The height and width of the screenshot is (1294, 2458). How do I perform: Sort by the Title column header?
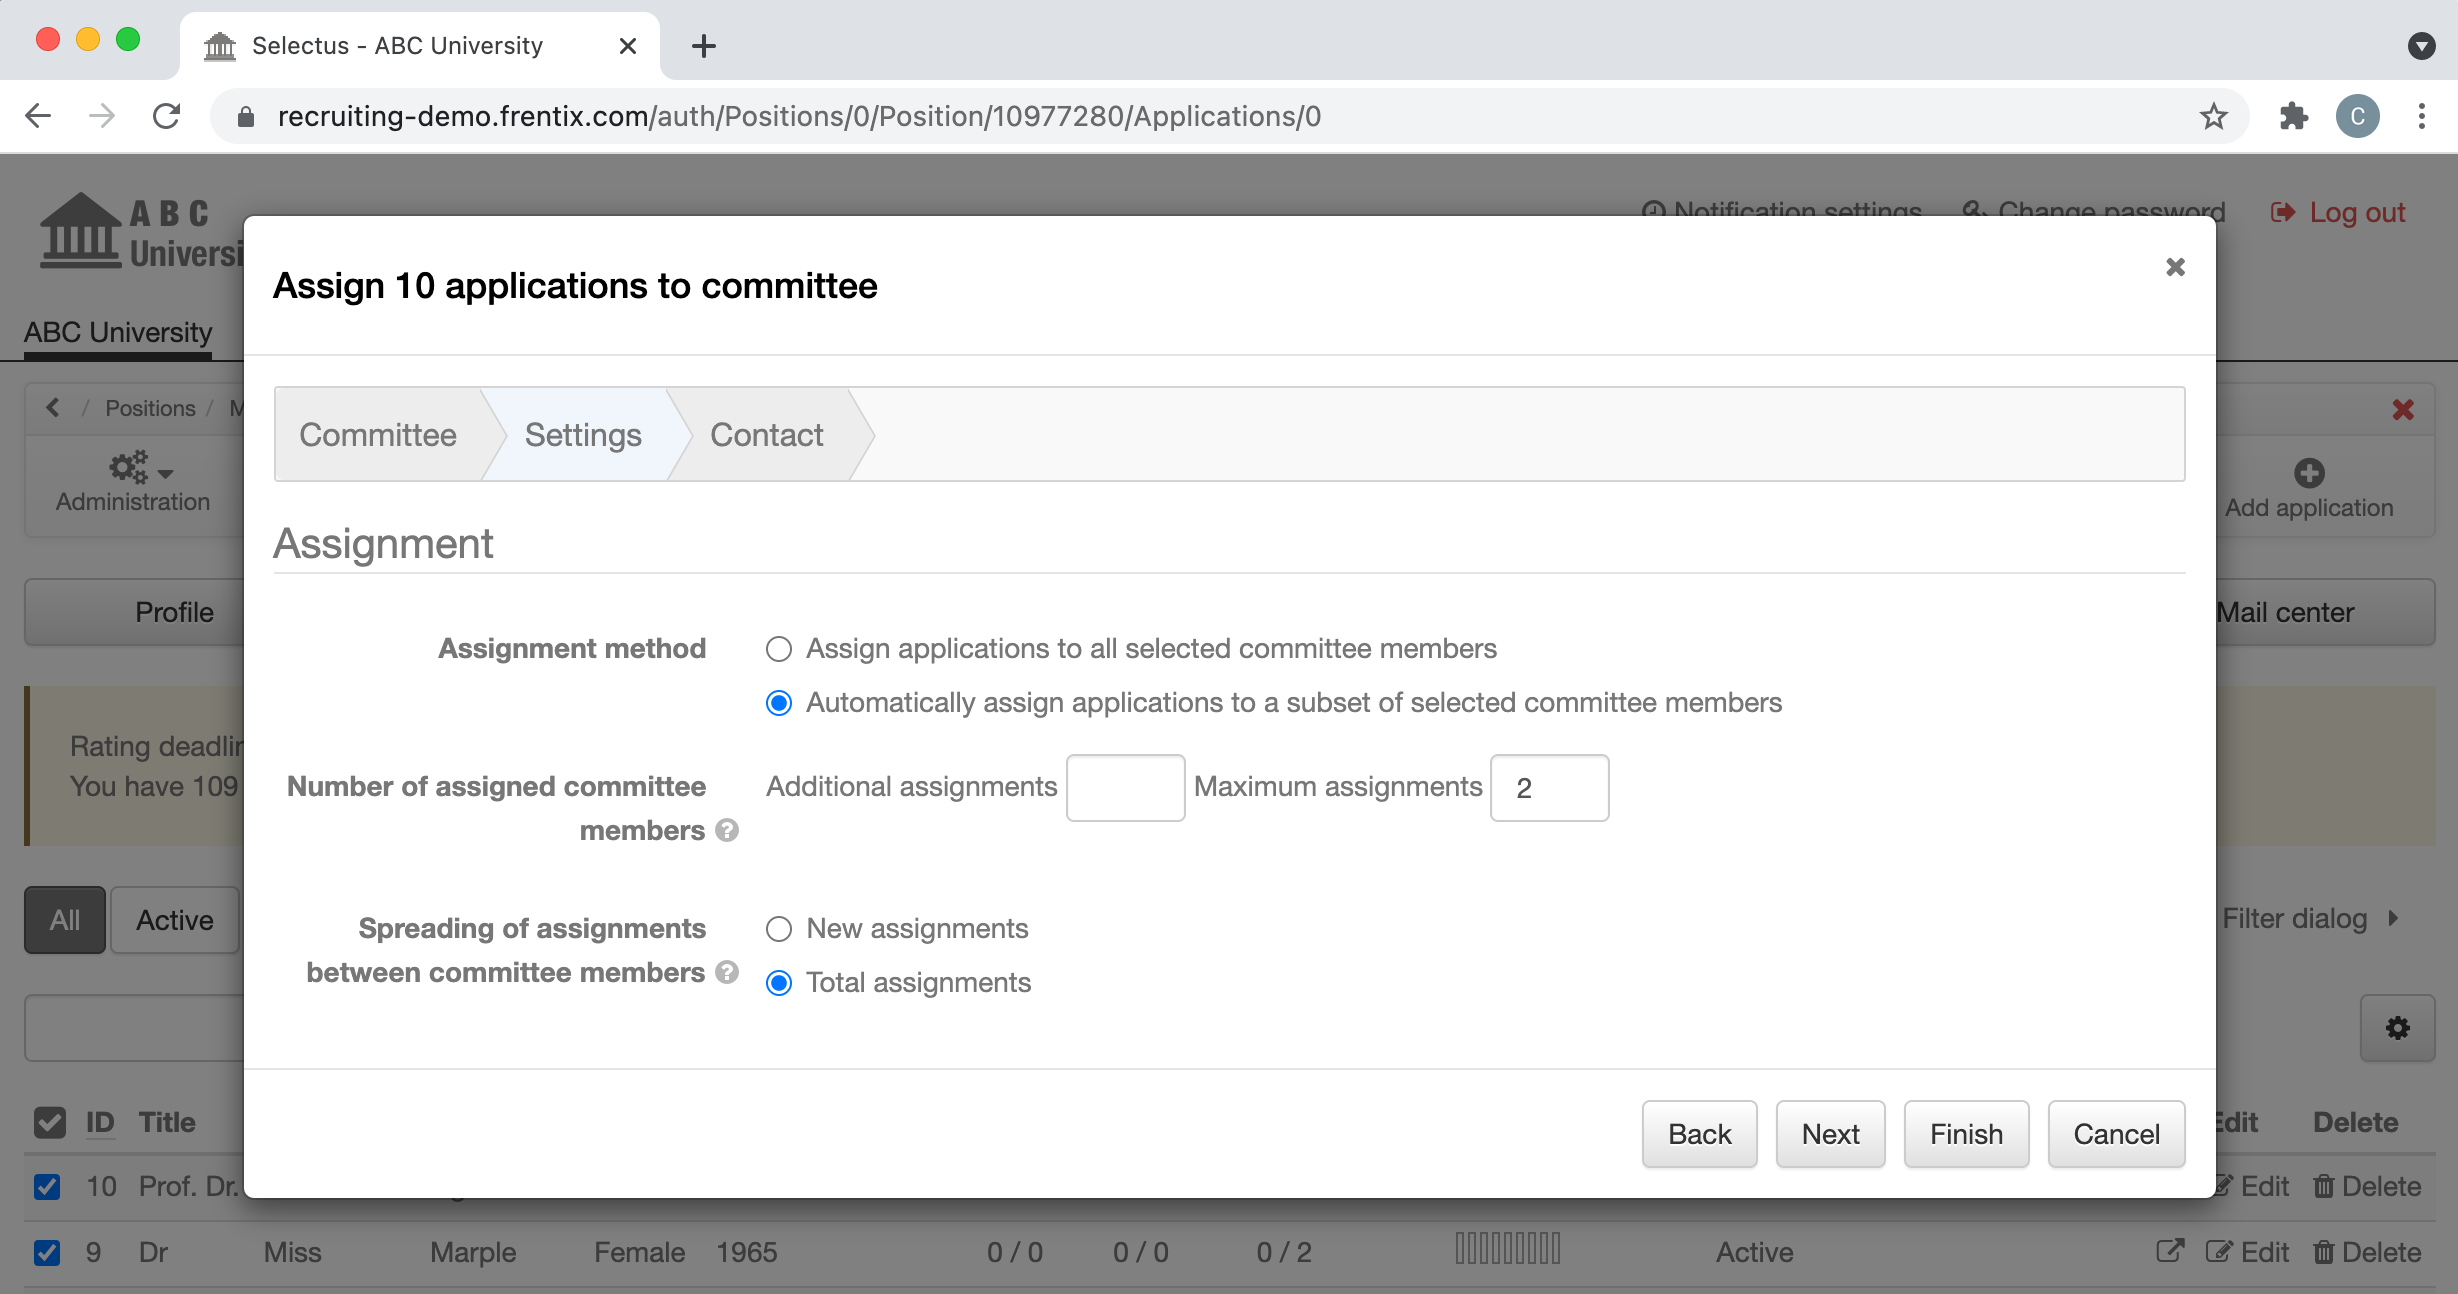(x=167, y=1122)
